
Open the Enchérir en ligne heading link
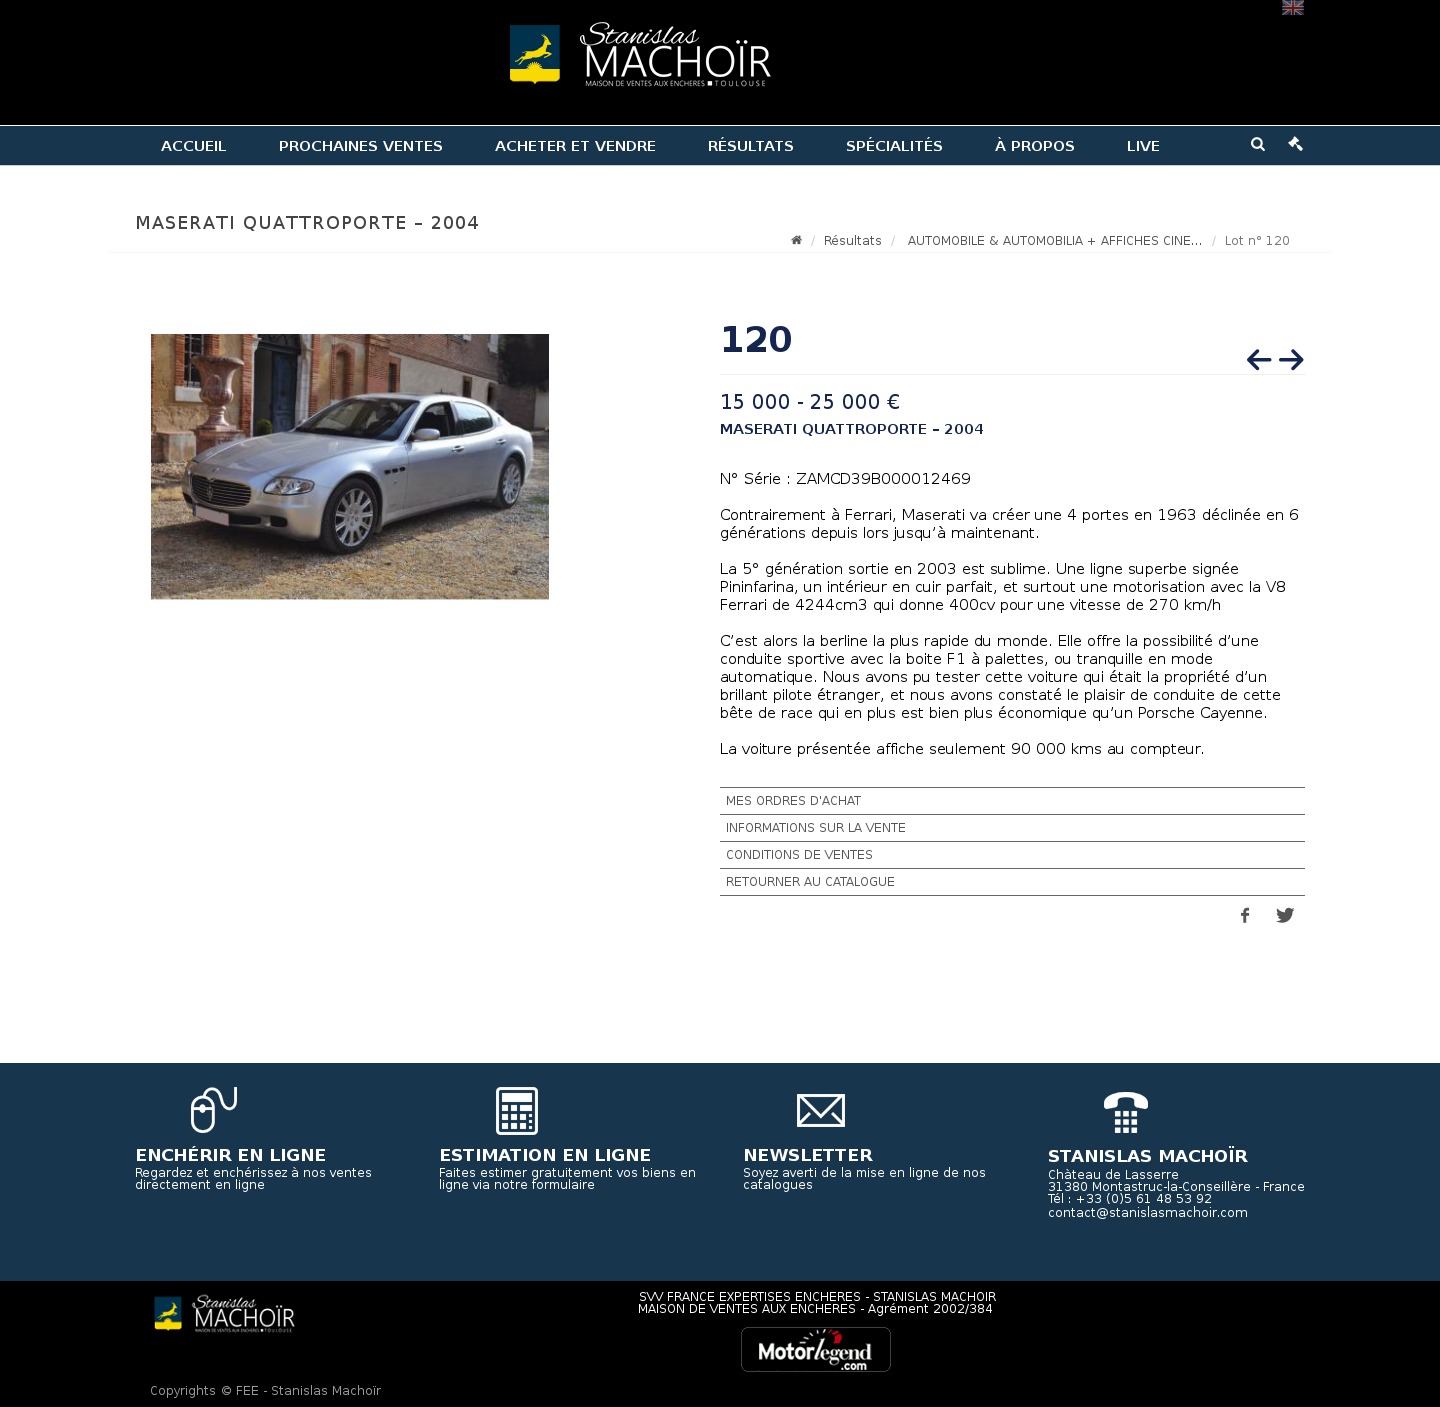click(231, 1155)
